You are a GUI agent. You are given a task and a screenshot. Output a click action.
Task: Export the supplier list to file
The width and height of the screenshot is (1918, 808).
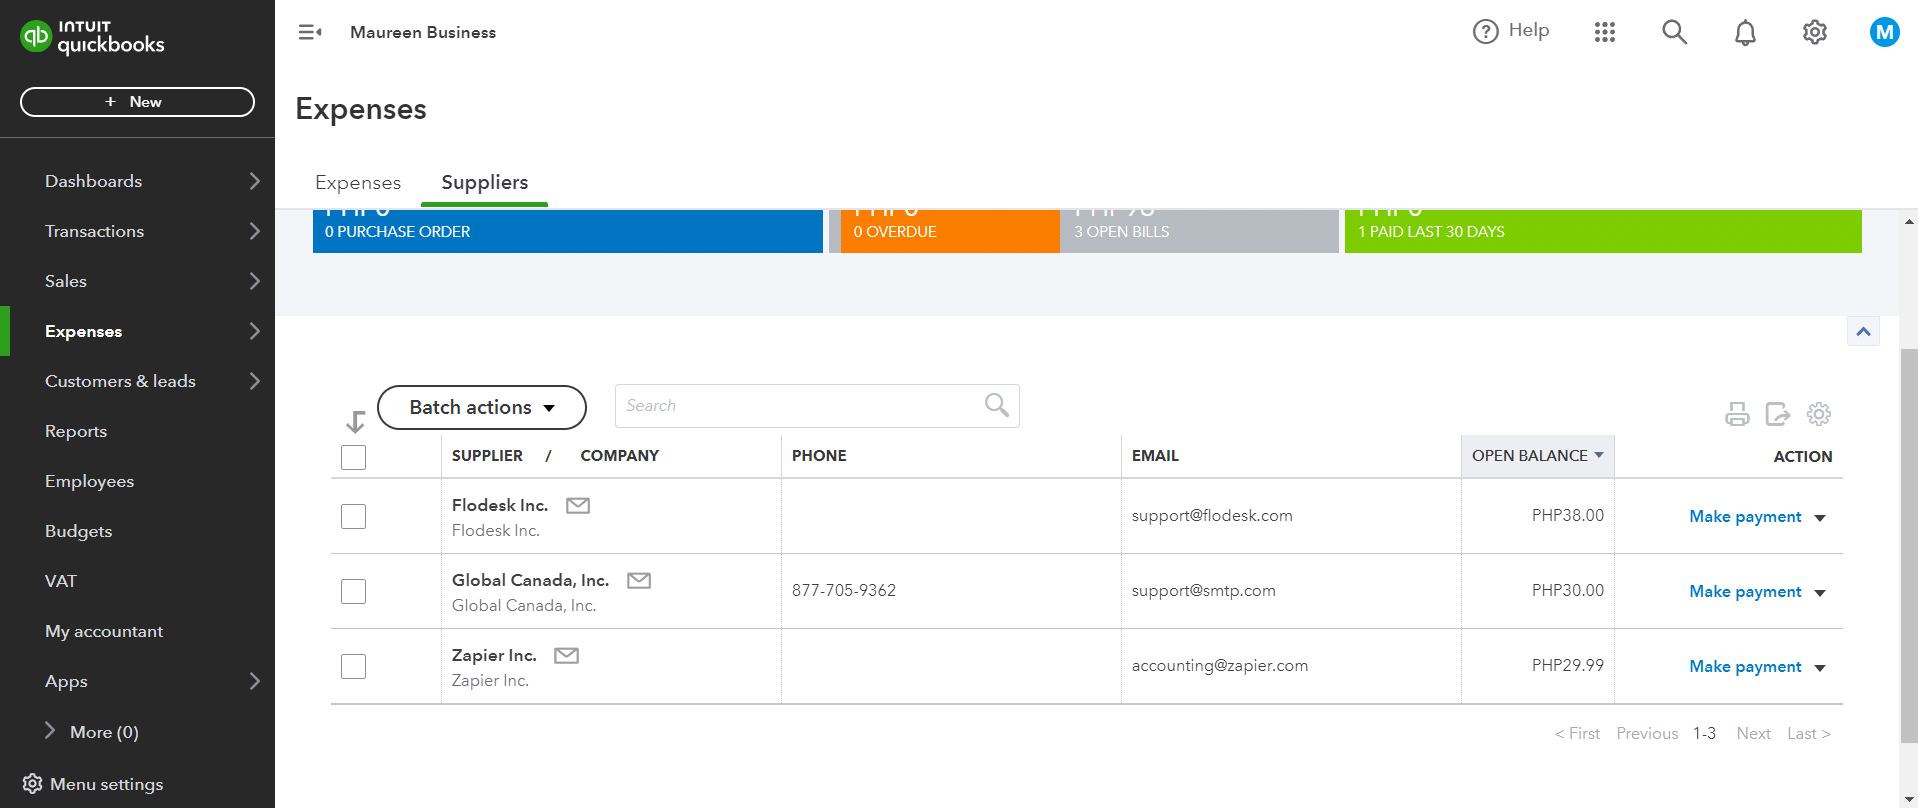click(x=1778, y=414)
